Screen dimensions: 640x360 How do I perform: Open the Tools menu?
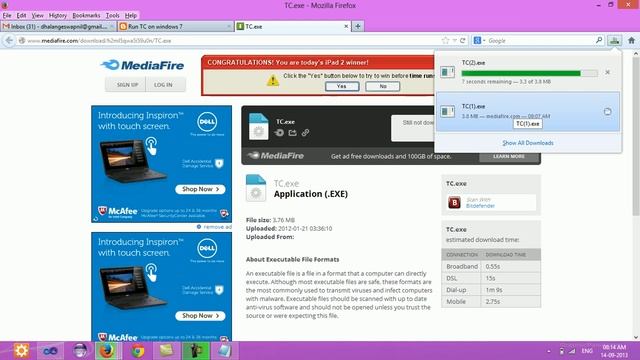coord(113,16)
